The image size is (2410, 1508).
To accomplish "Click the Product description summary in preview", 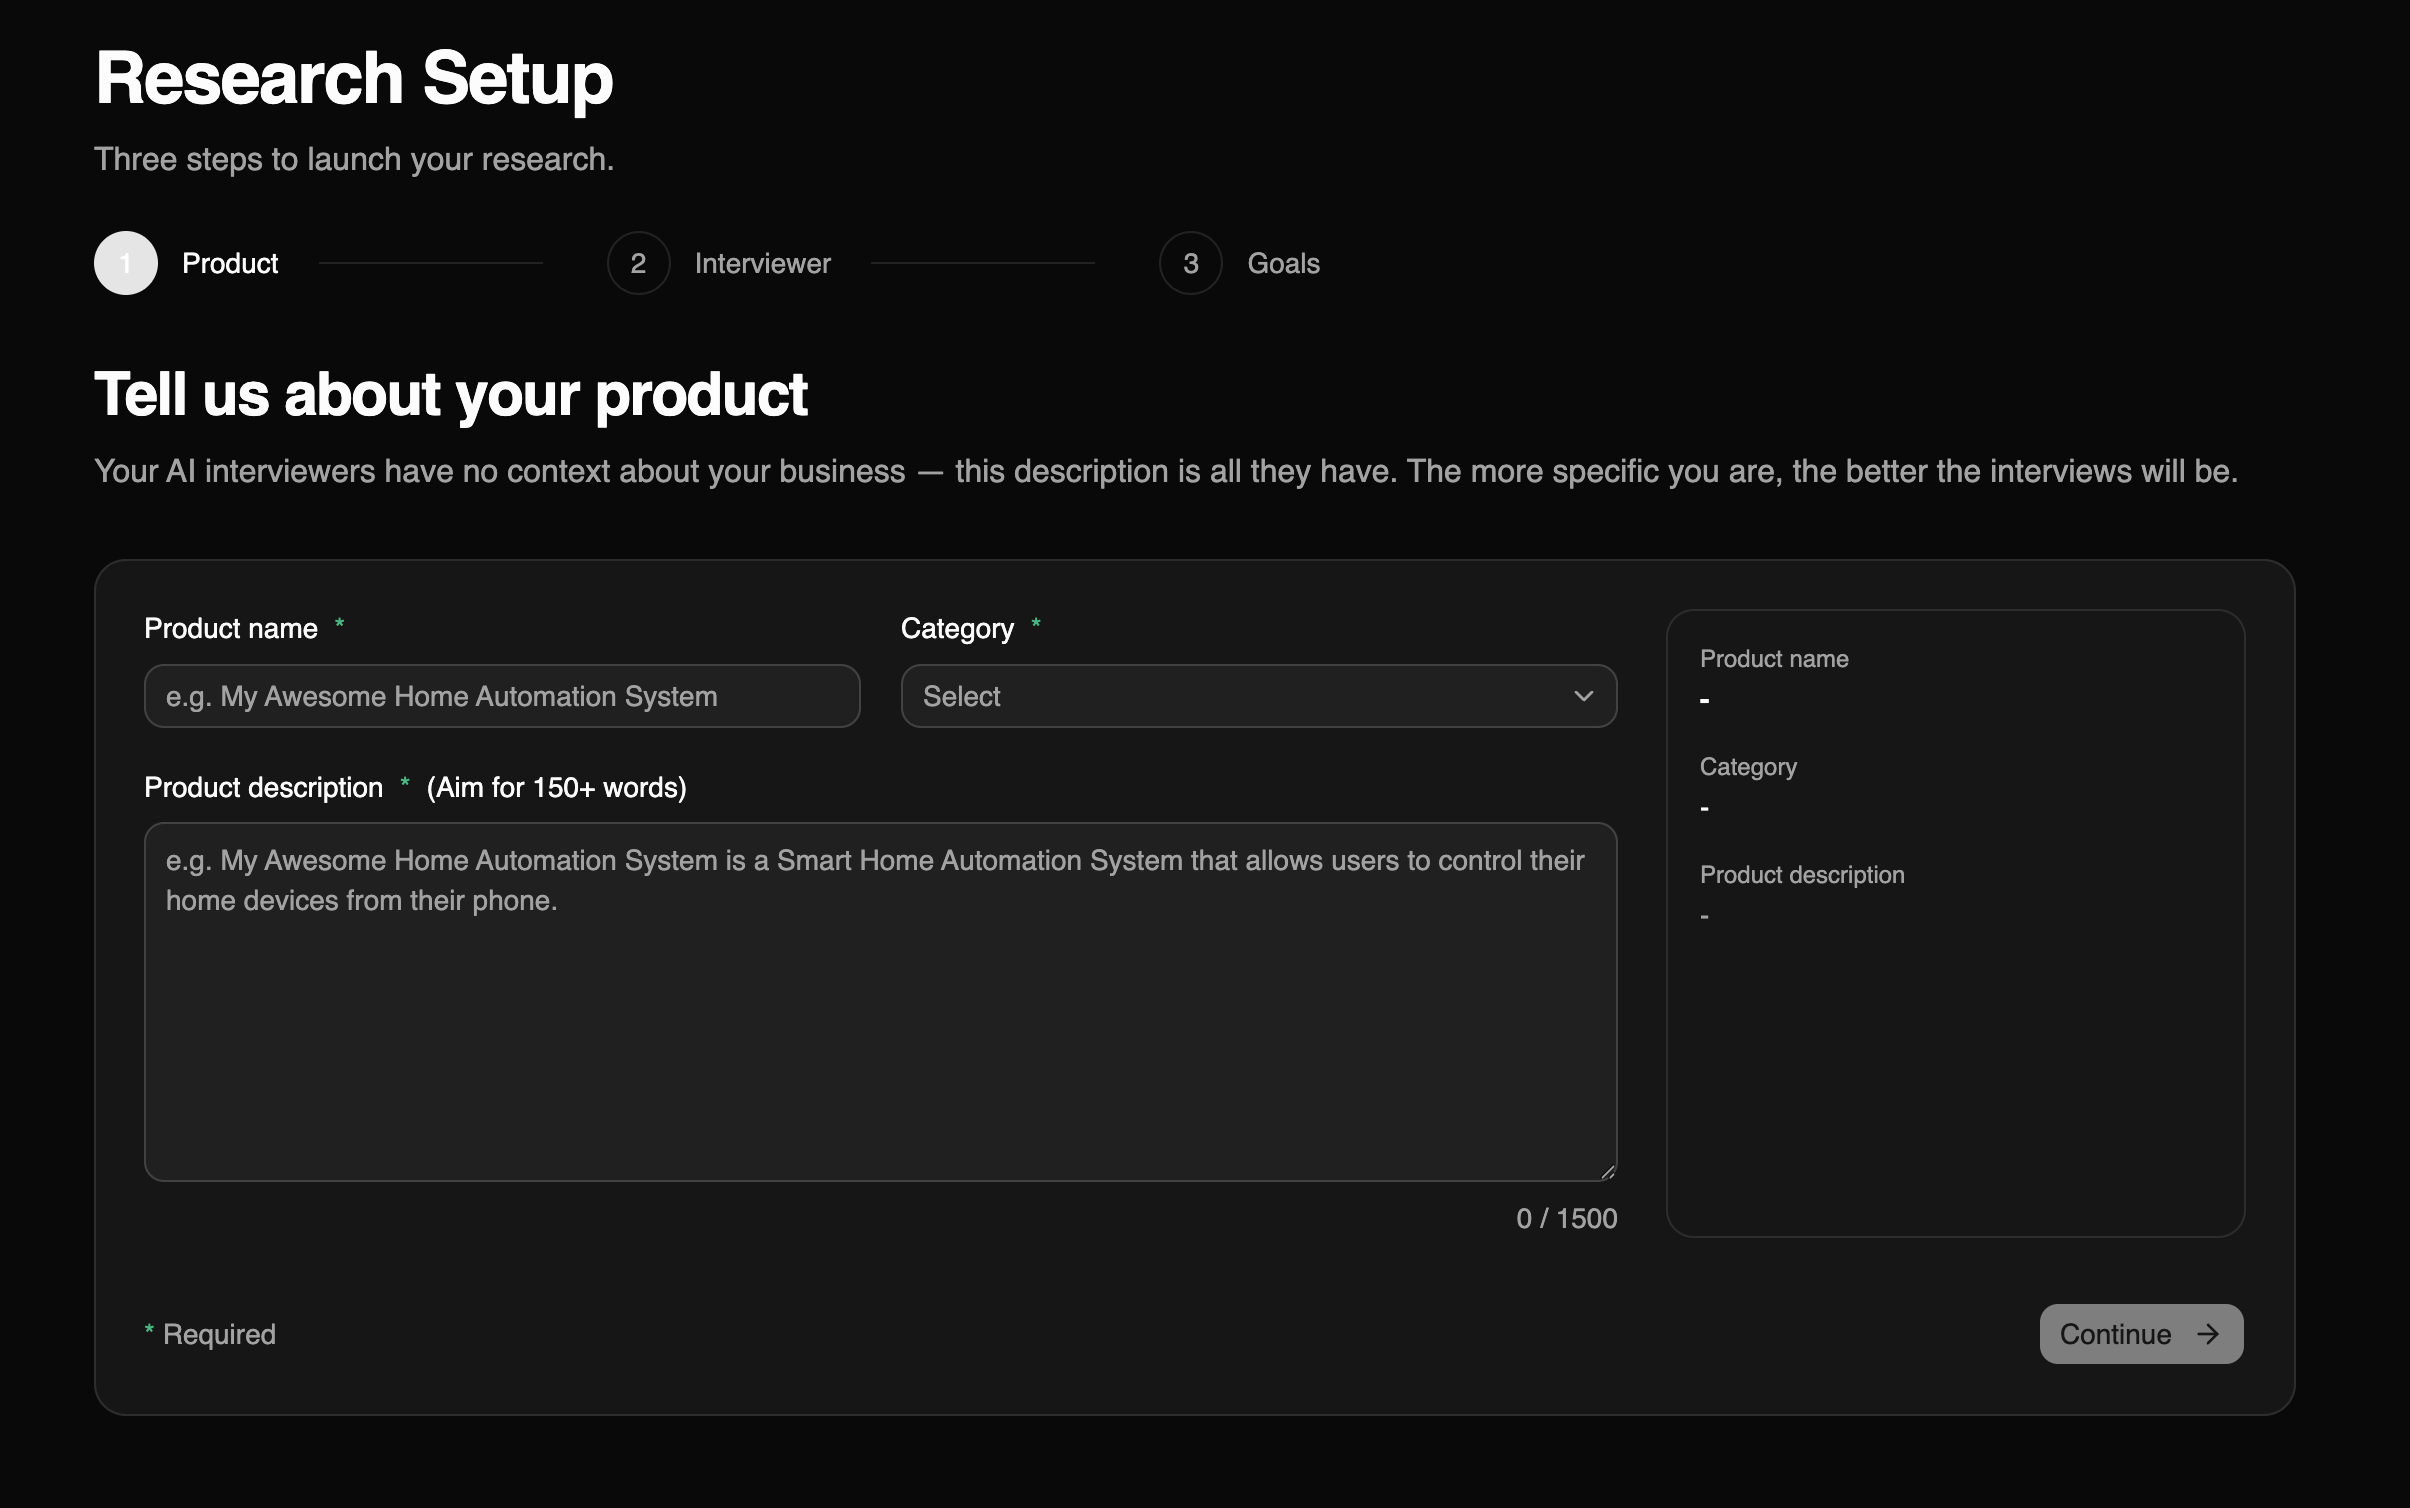I will (x=1802, y=894).
